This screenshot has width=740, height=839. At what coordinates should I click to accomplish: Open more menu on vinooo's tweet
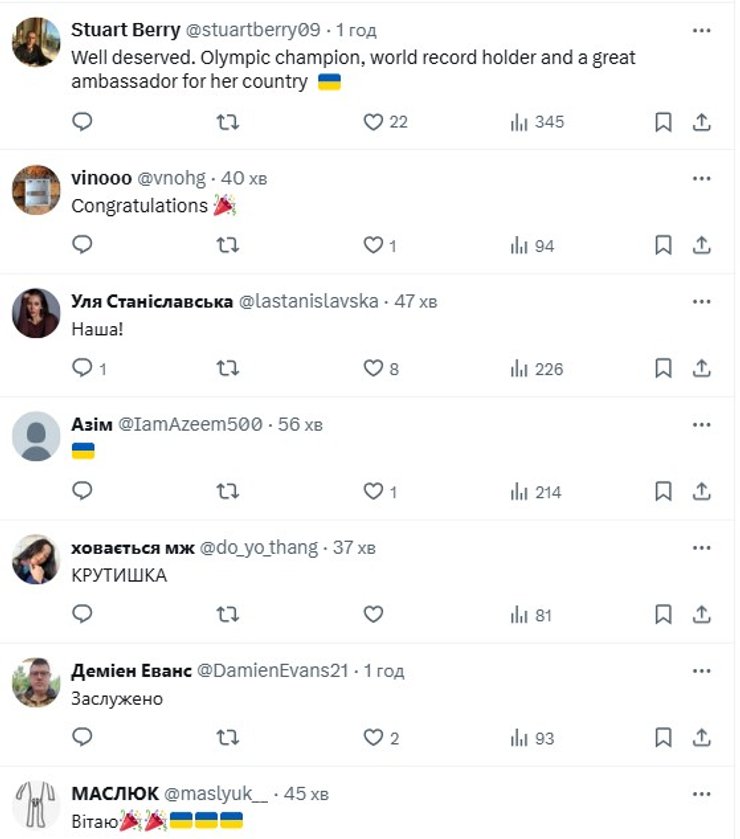702,178
